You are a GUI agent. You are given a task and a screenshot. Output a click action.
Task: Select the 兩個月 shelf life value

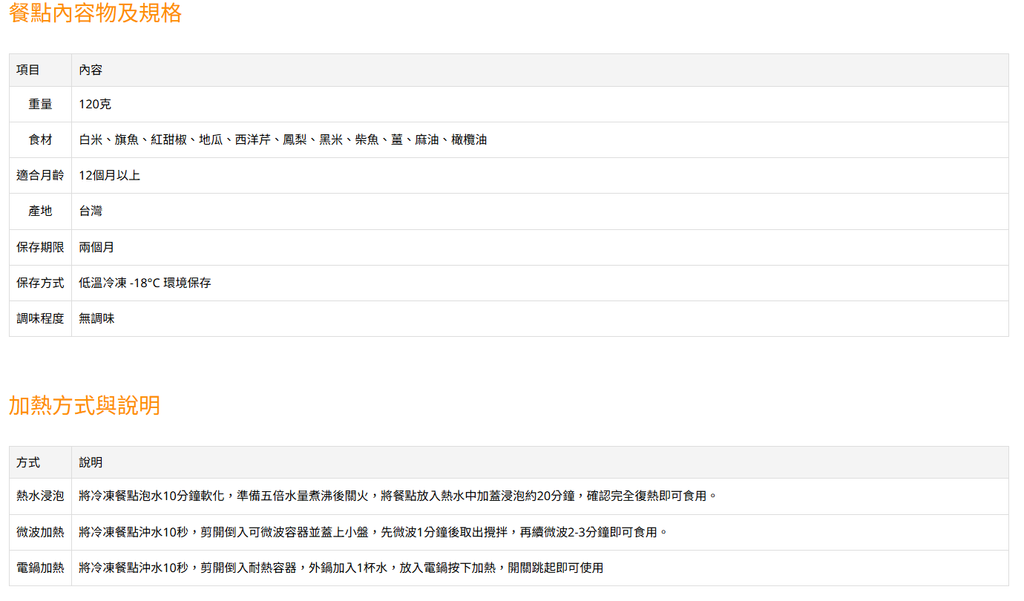point(97,247)
